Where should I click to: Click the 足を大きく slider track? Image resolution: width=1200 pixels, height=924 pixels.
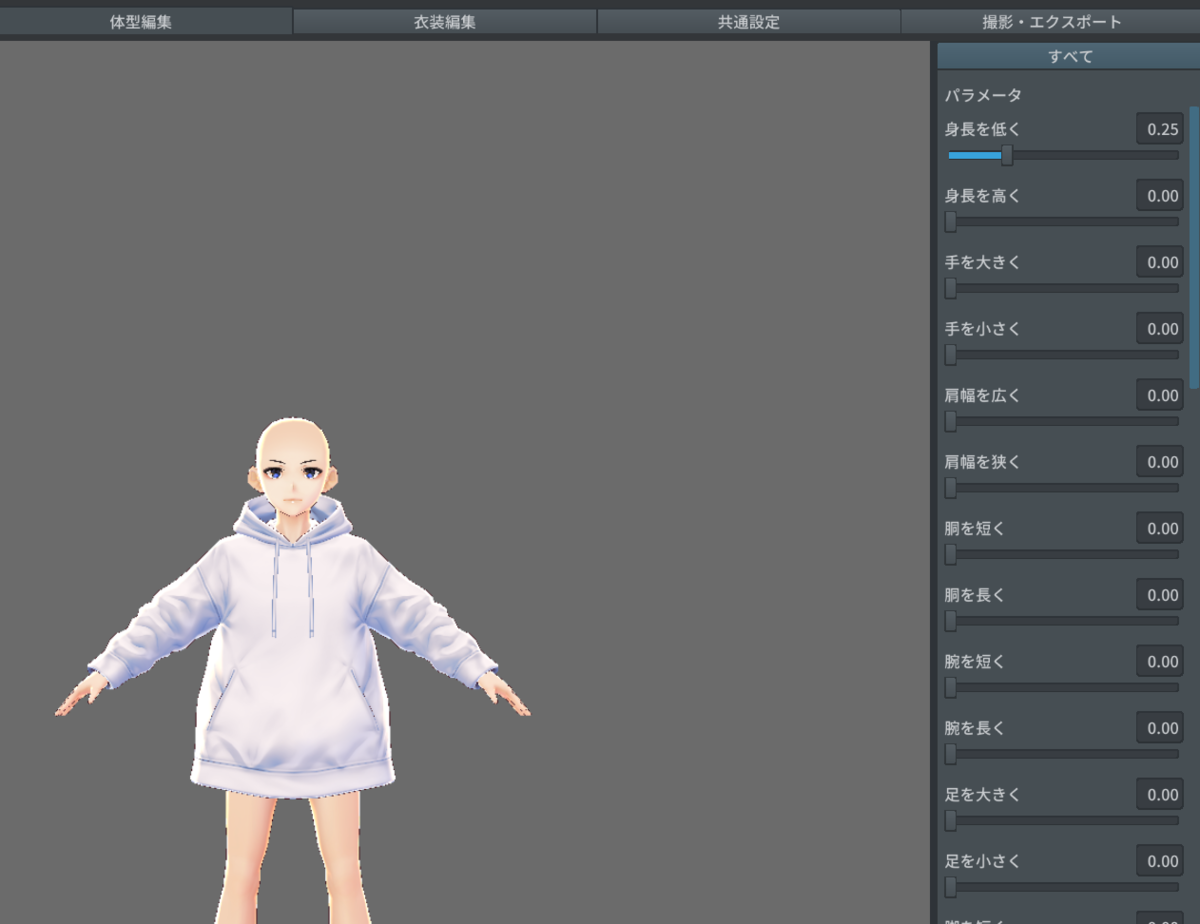click(x=1063, y=821)
